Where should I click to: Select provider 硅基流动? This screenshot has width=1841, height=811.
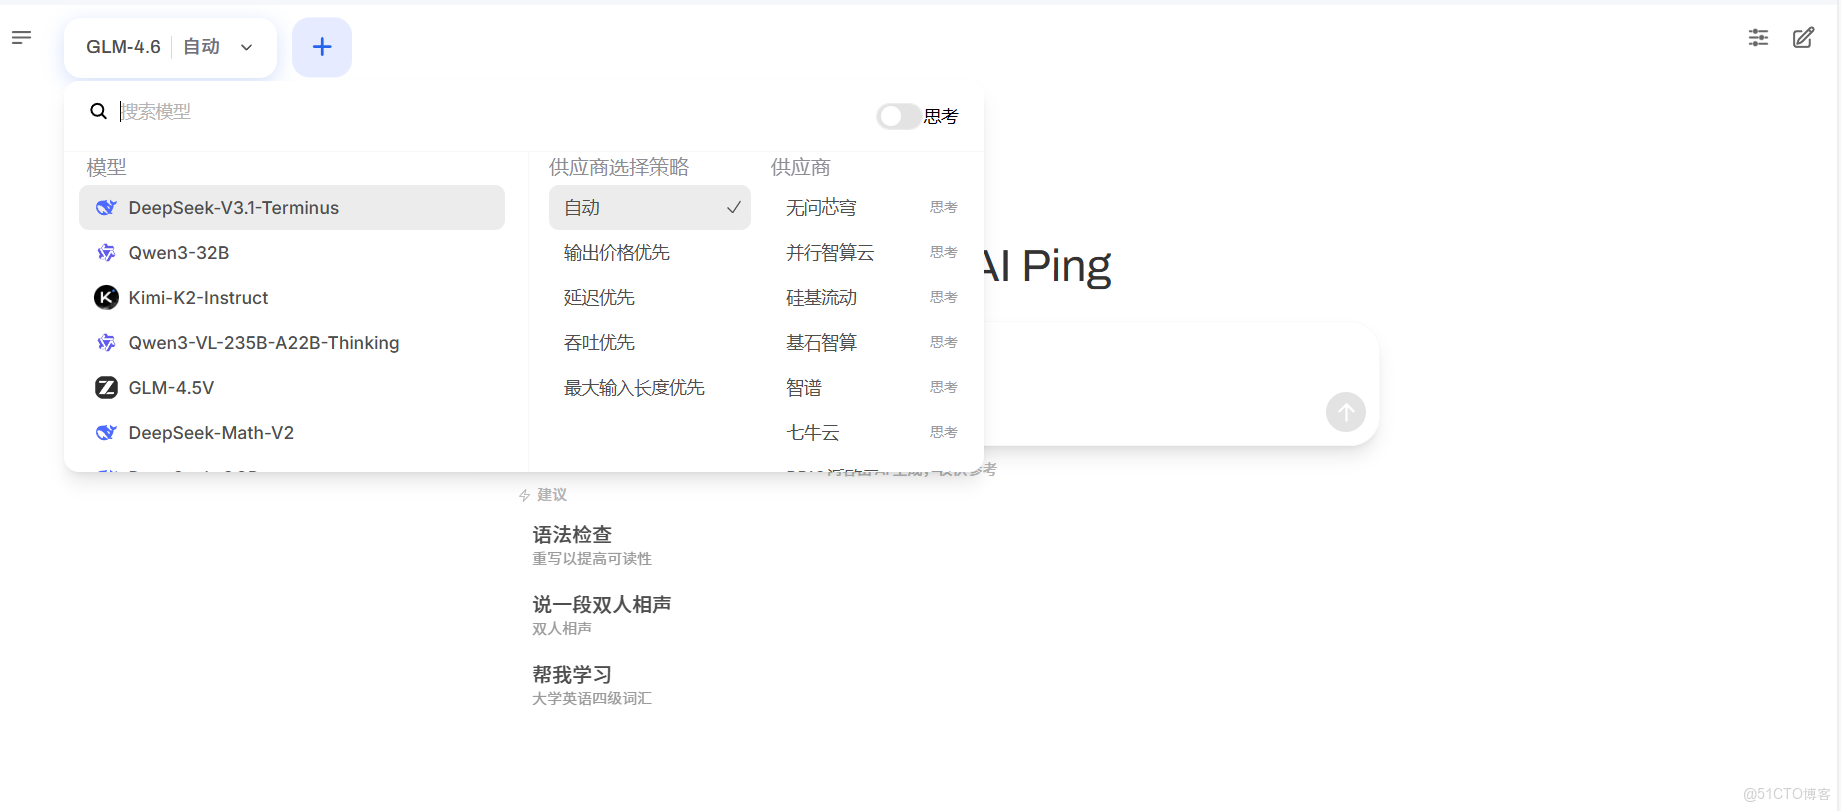821,298
